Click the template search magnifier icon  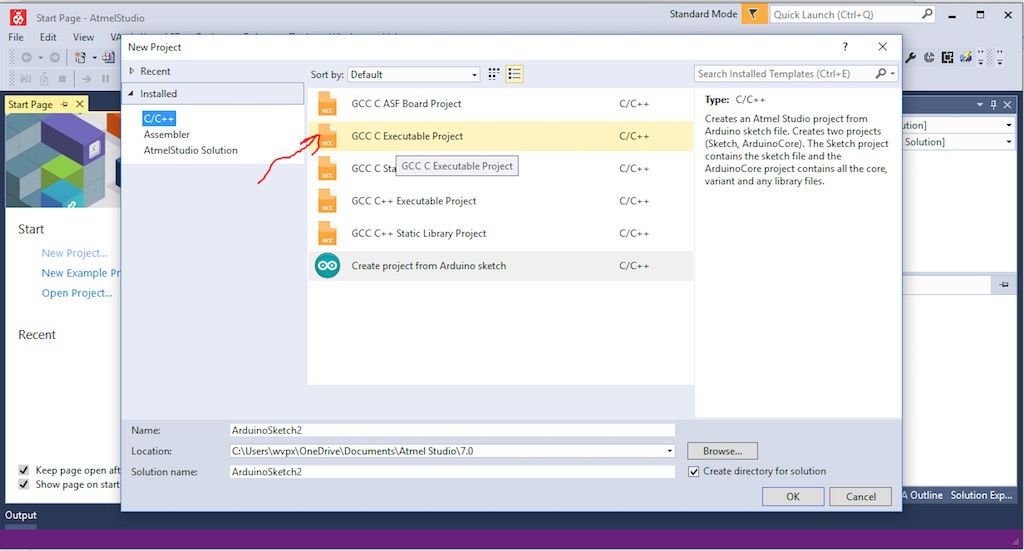pyautogui.click(x=880, y=74)
